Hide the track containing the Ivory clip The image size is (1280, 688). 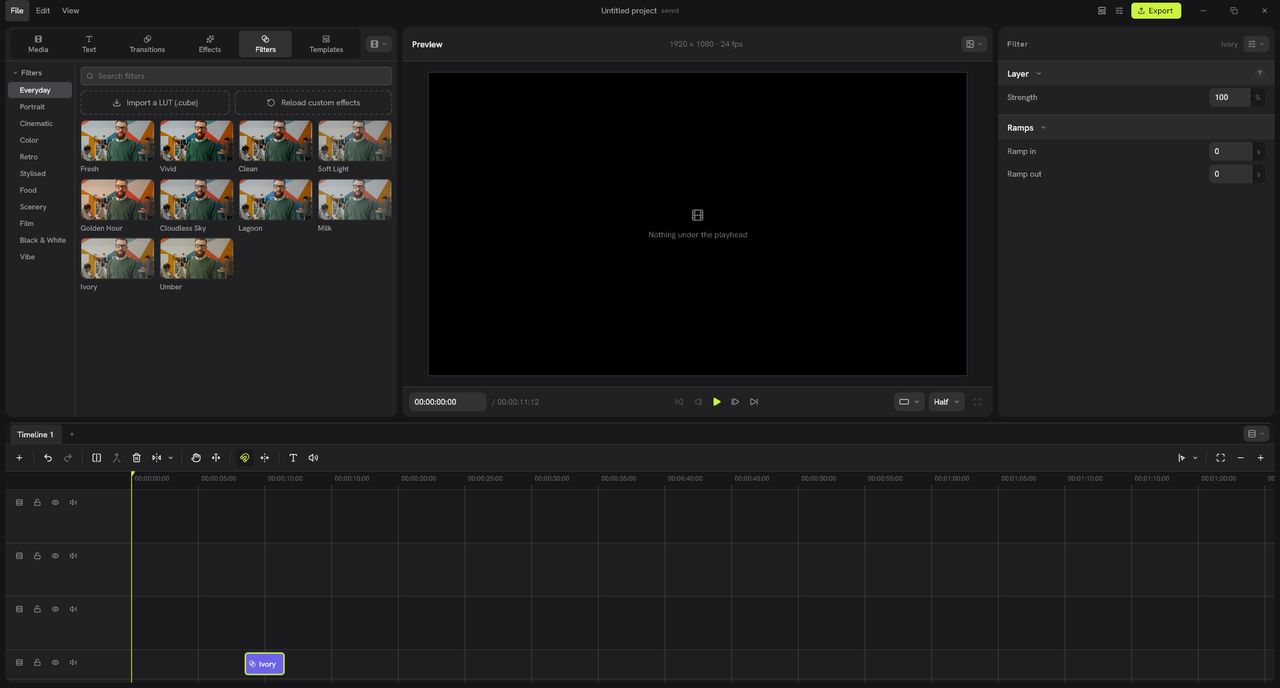(55, 662)
